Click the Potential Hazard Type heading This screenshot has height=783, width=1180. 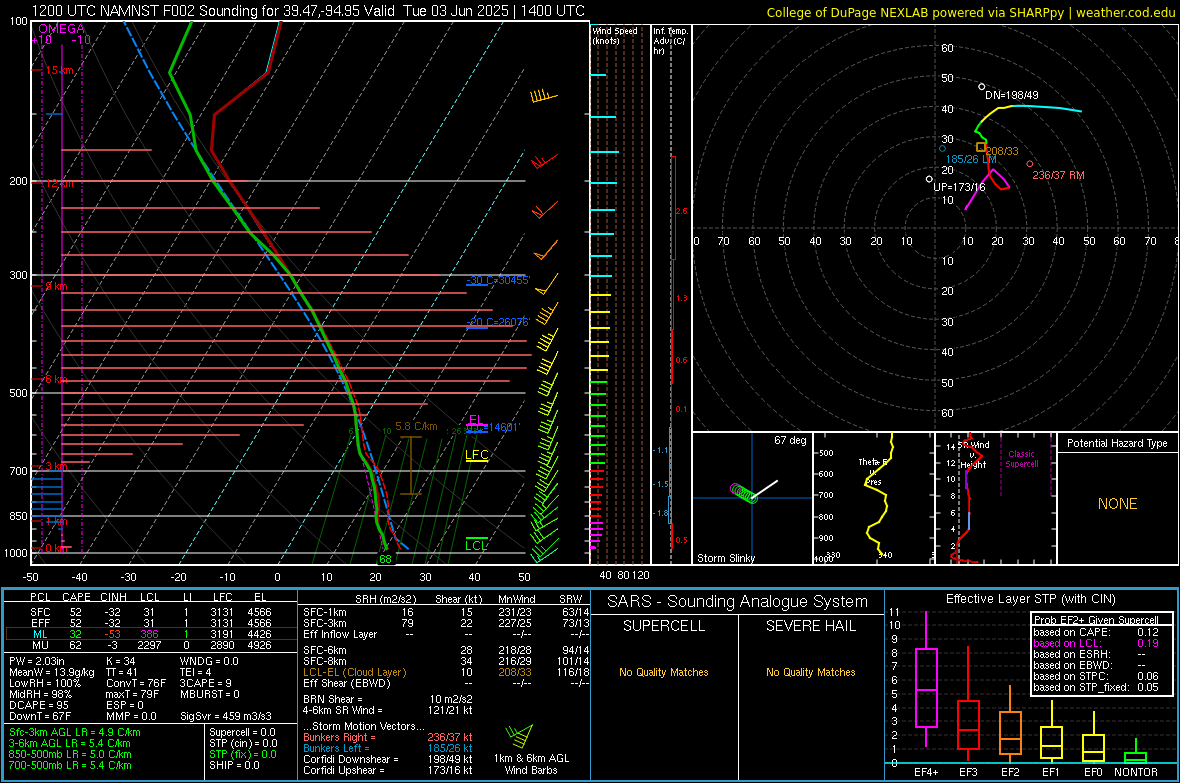(1117, 443)
